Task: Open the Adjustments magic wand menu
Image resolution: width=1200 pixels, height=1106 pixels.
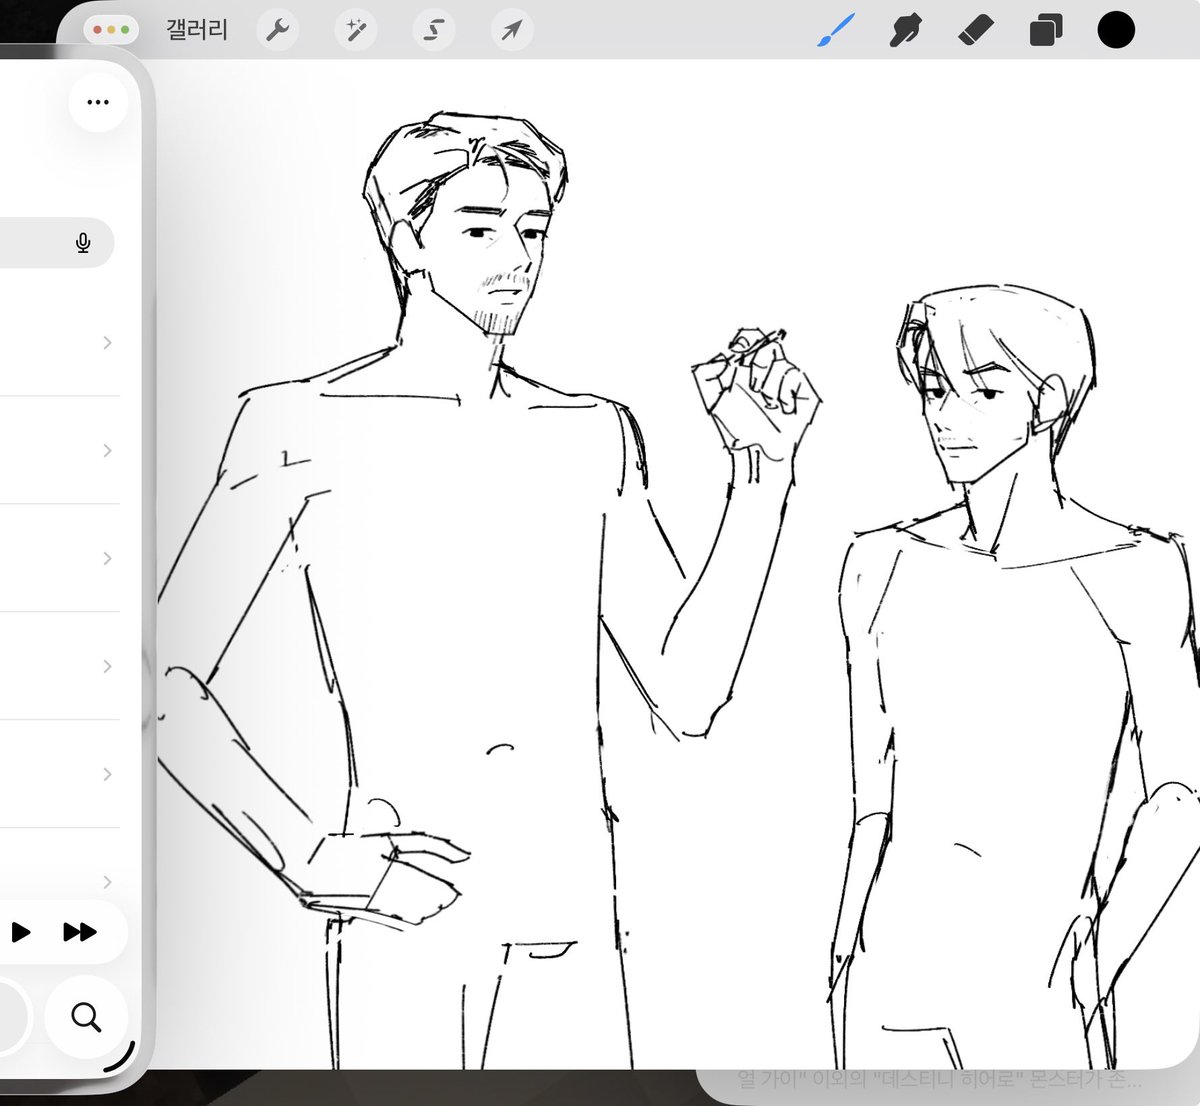Action: [355, 30]
